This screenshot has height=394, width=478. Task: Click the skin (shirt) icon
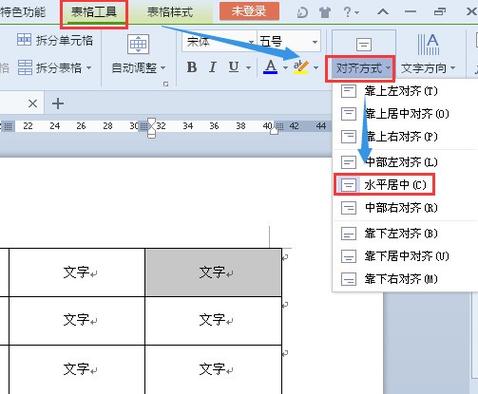325,12
